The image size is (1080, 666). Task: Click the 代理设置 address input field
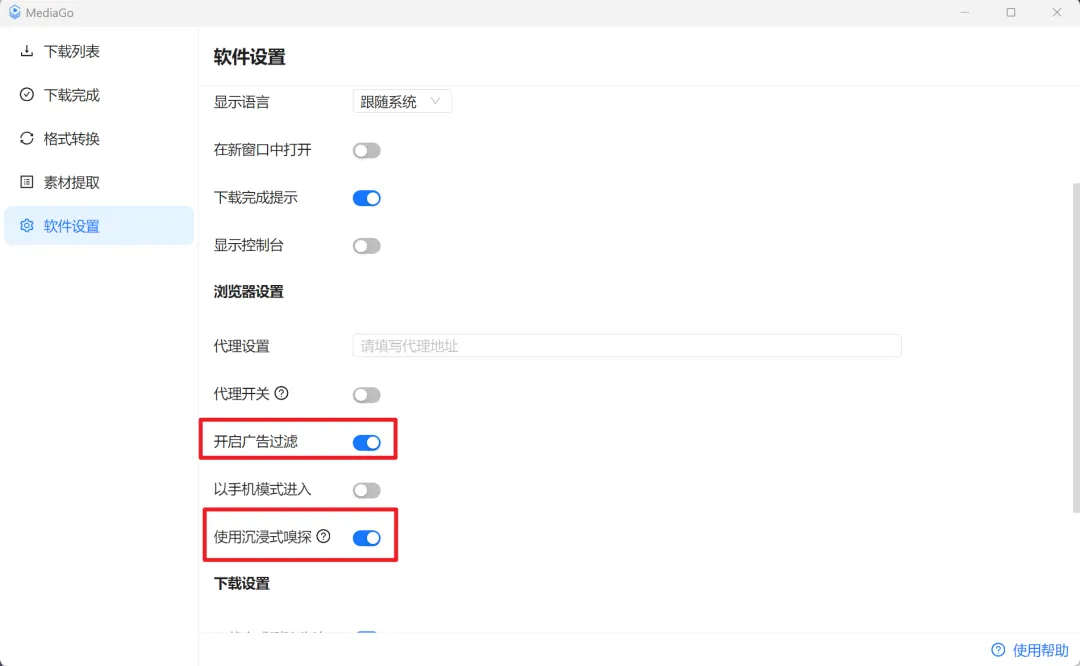(626, 346)
